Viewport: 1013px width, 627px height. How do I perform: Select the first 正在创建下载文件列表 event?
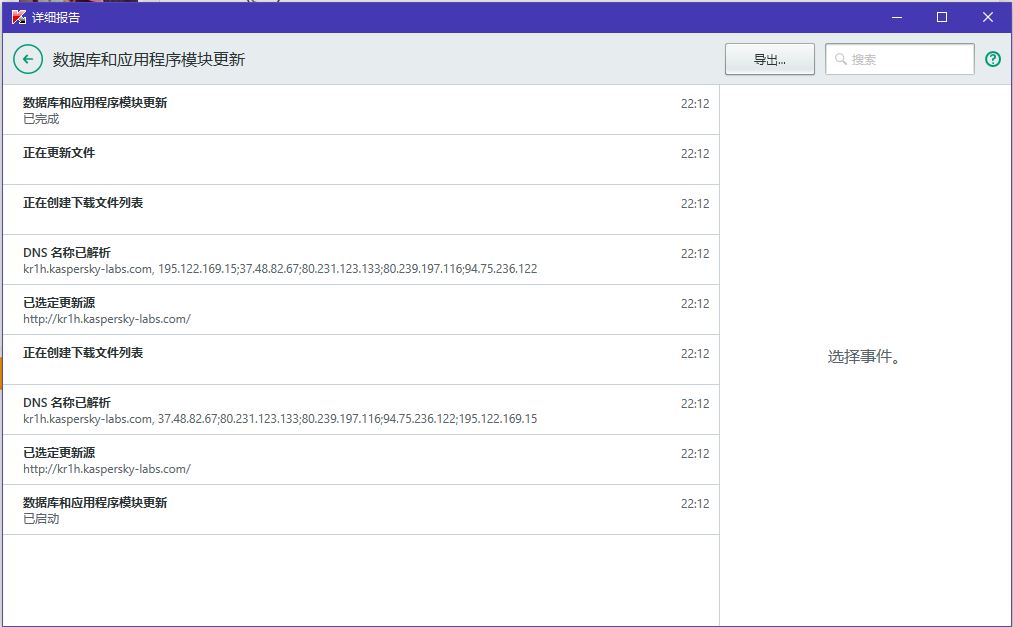click(361, 210)
